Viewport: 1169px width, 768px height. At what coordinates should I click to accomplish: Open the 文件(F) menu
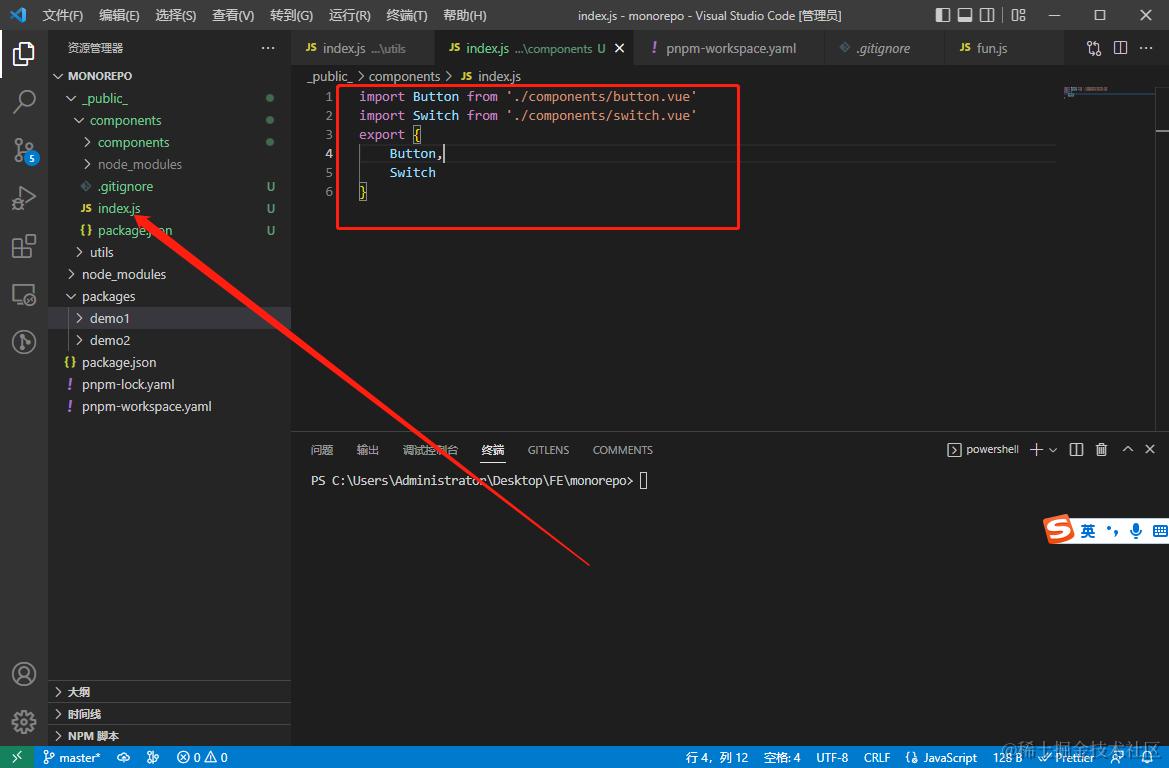63,15
